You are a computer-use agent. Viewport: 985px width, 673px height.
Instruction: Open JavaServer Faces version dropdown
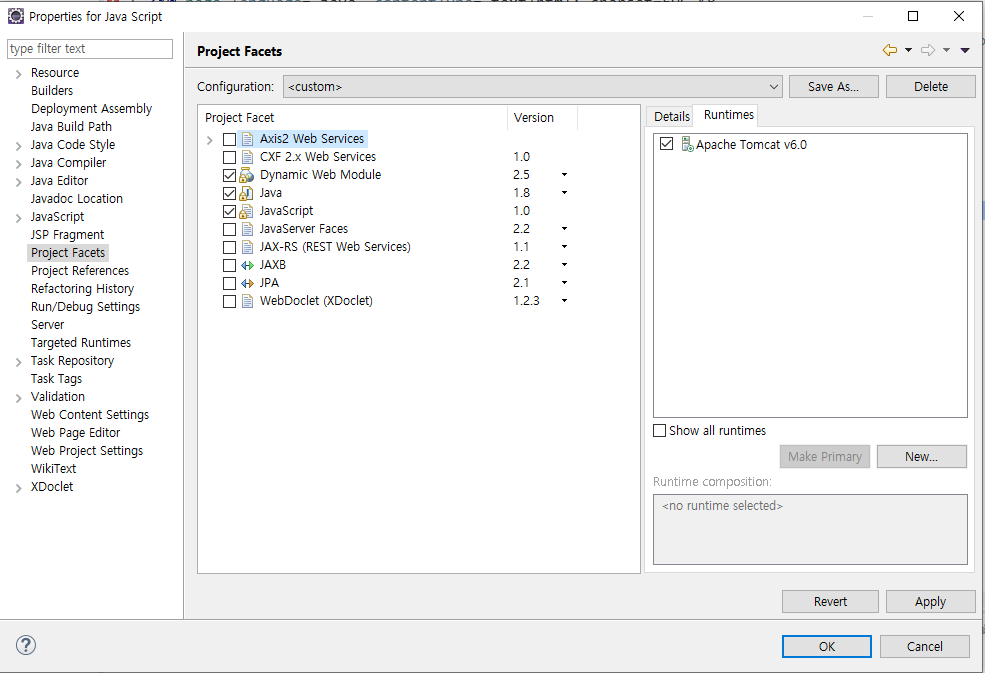(x=564, y=229)
